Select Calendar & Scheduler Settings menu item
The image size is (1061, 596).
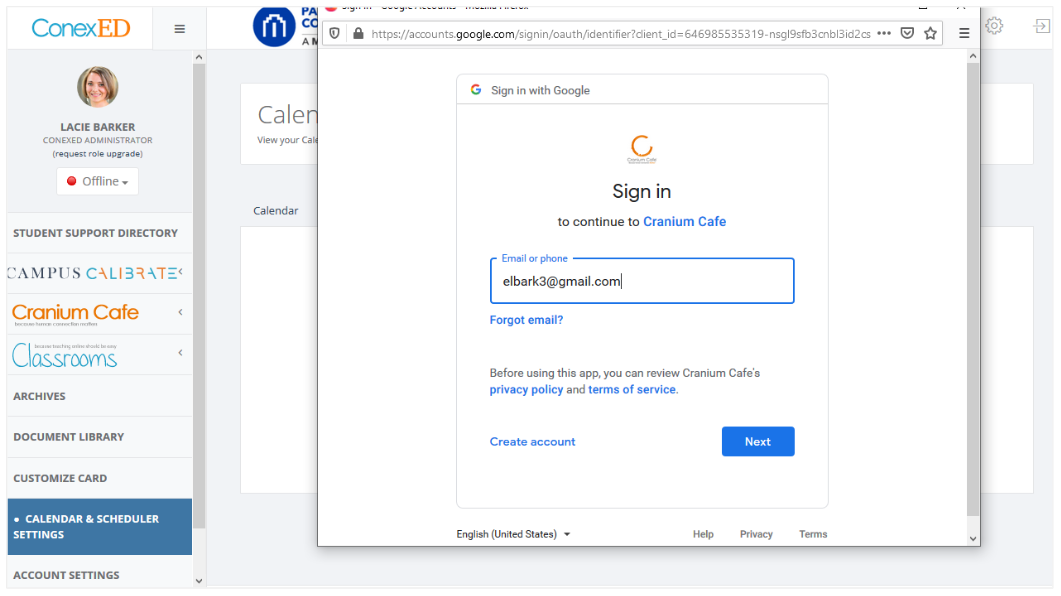(x=98, y=527)
